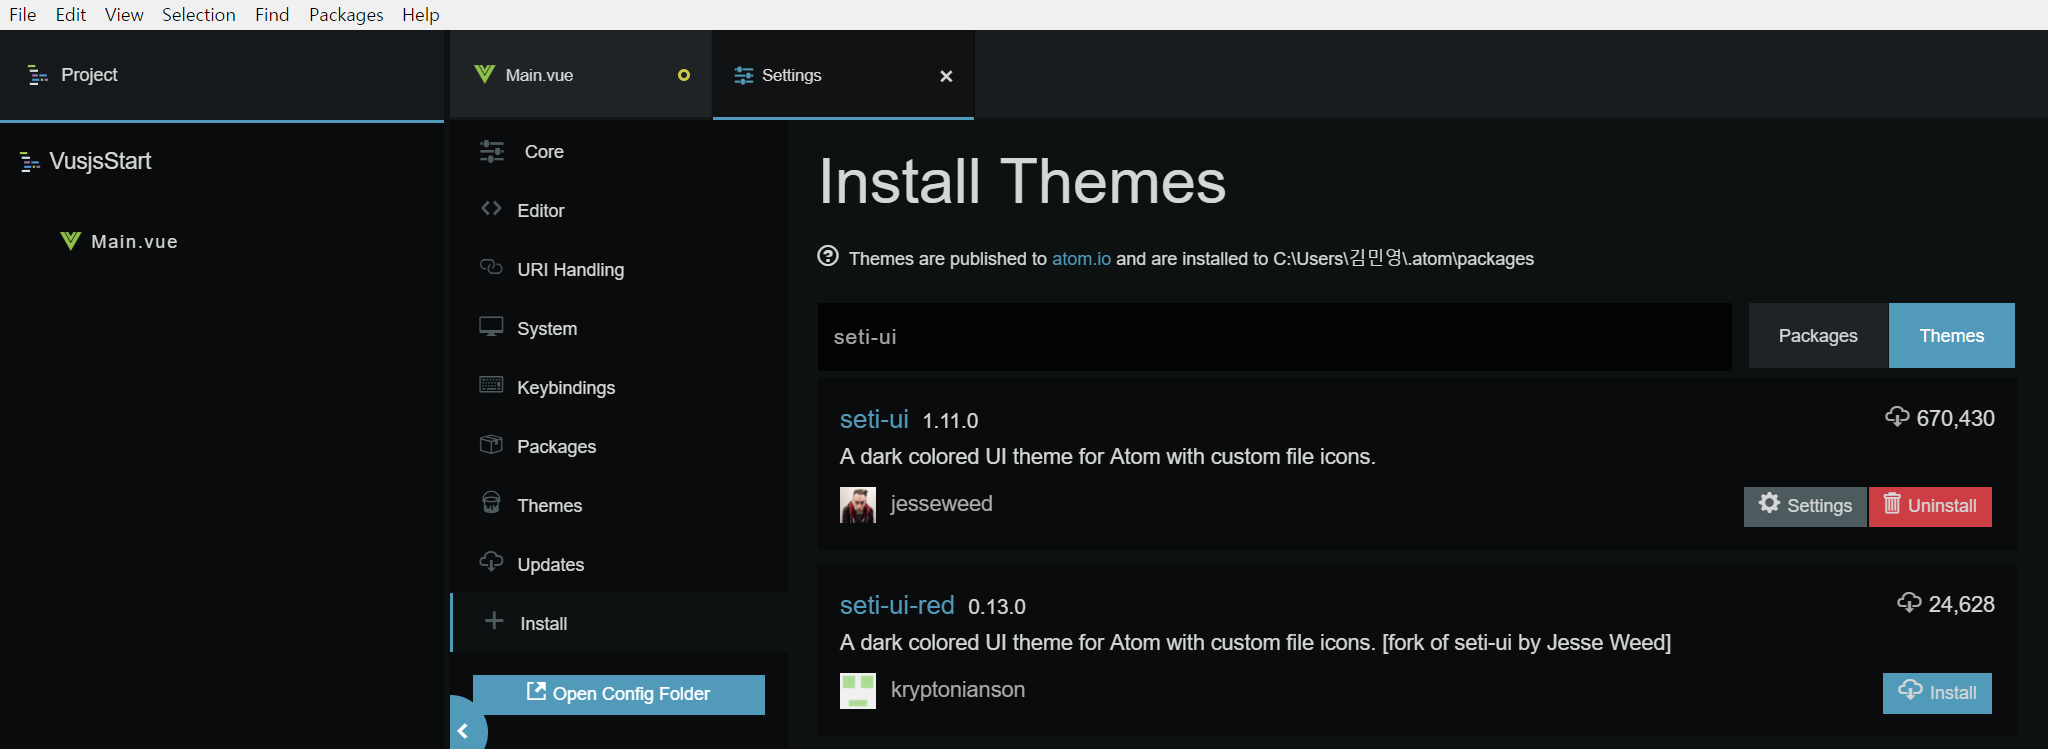Open Editor settings section
The width and height of the screenshot is (2048, 749).
(x=619, y=210)
